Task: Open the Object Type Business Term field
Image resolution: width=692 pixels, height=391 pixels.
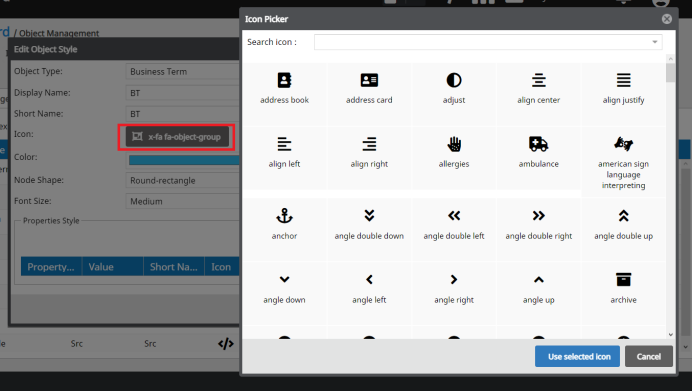Action: (x=182, y=71)
